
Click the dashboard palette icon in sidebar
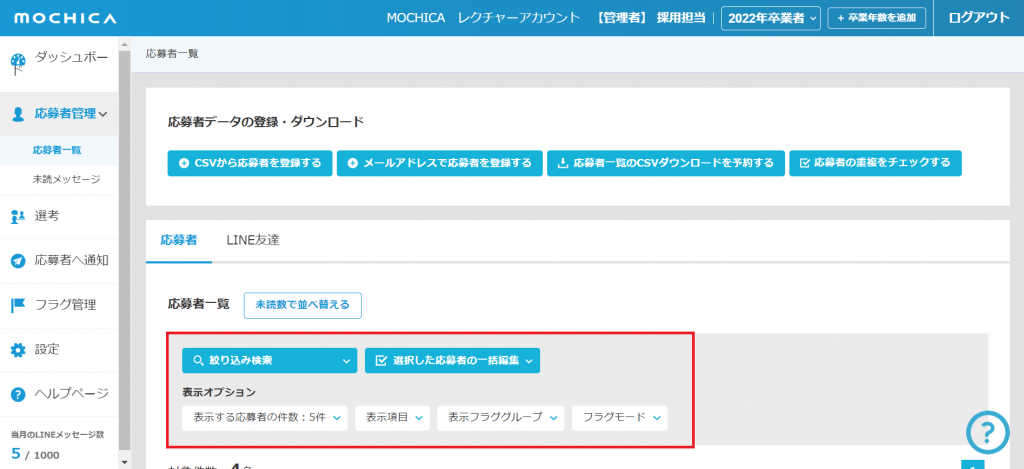click(17, 65)
